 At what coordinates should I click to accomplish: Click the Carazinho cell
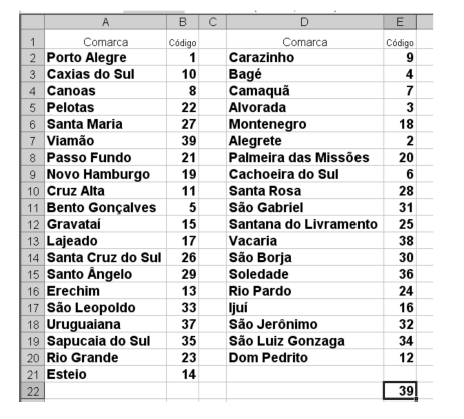tap(305, 57)
